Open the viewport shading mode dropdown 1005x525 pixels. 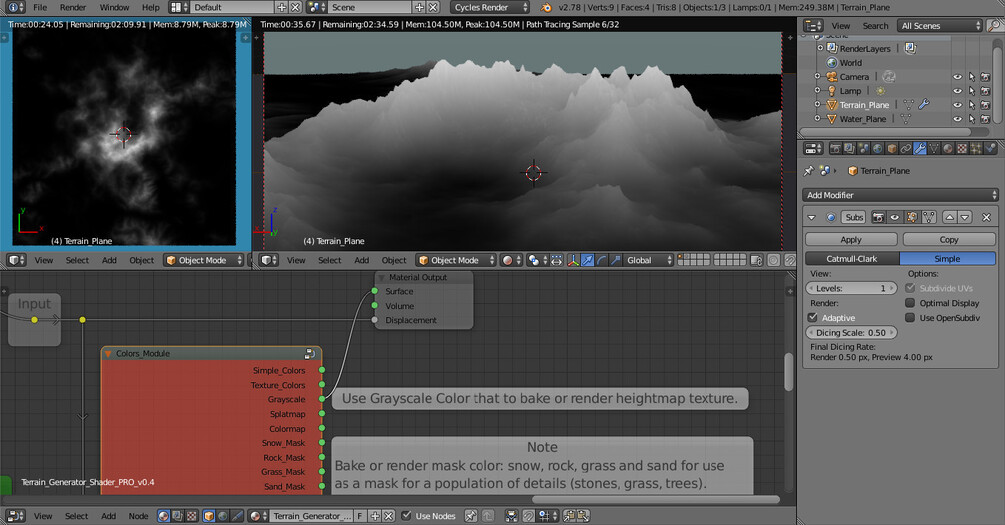pos(512,260)
